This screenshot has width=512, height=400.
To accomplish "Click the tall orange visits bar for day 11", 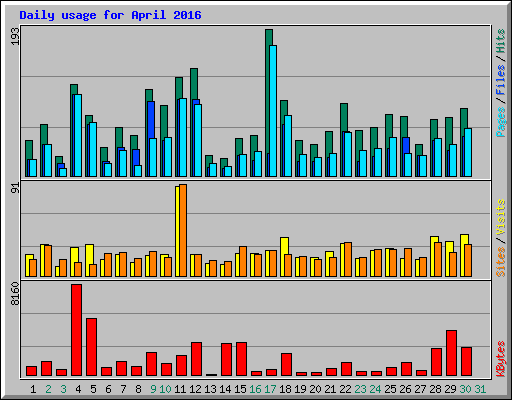I will [x=183, y=230].
